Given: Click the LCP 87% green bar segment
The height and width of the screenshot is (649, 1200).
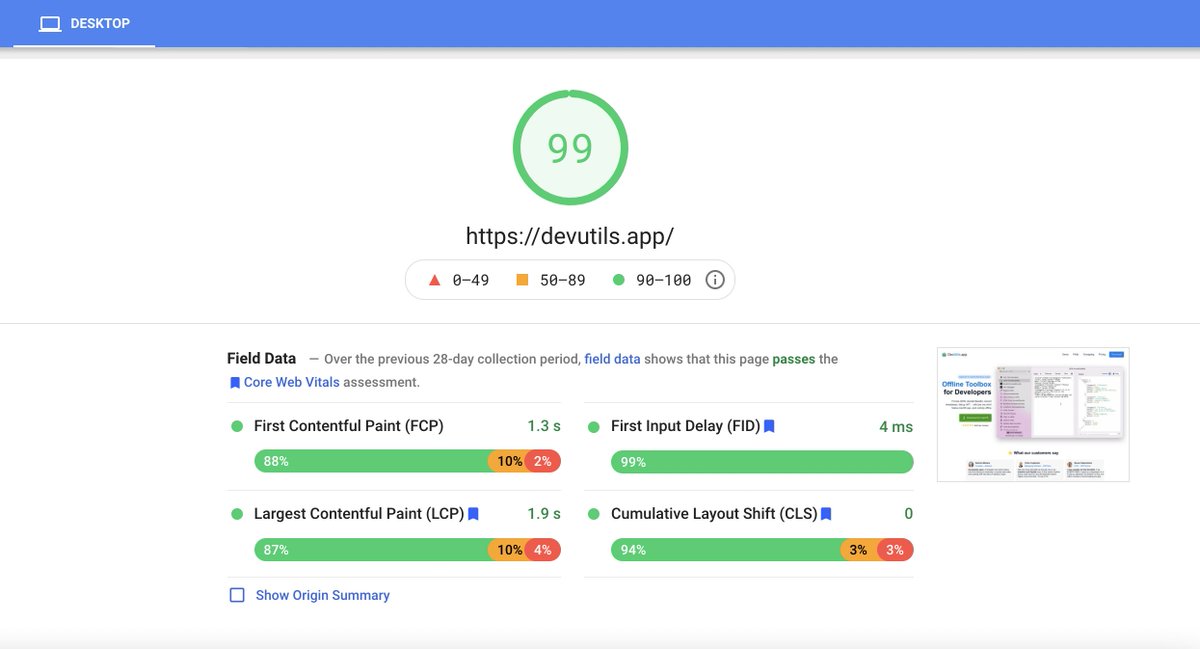Looking at the screenshot, I should point(371,549).
